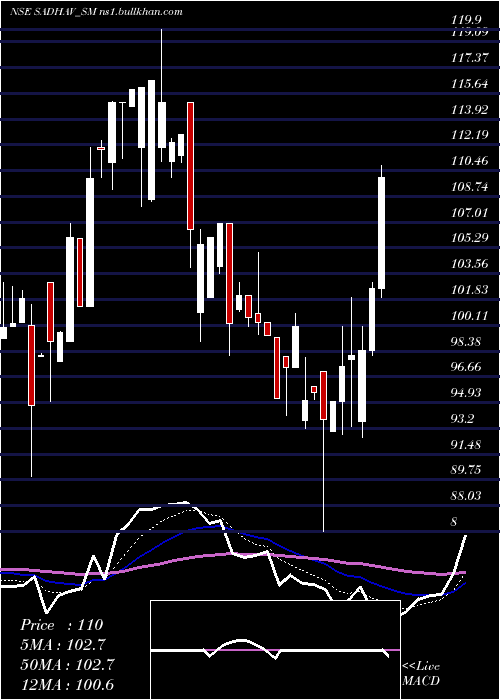Image resolution: width=500 pixels, height=700 pixels.
Task: Click the long red candle falling from 113.92
Action: (190, 166)
